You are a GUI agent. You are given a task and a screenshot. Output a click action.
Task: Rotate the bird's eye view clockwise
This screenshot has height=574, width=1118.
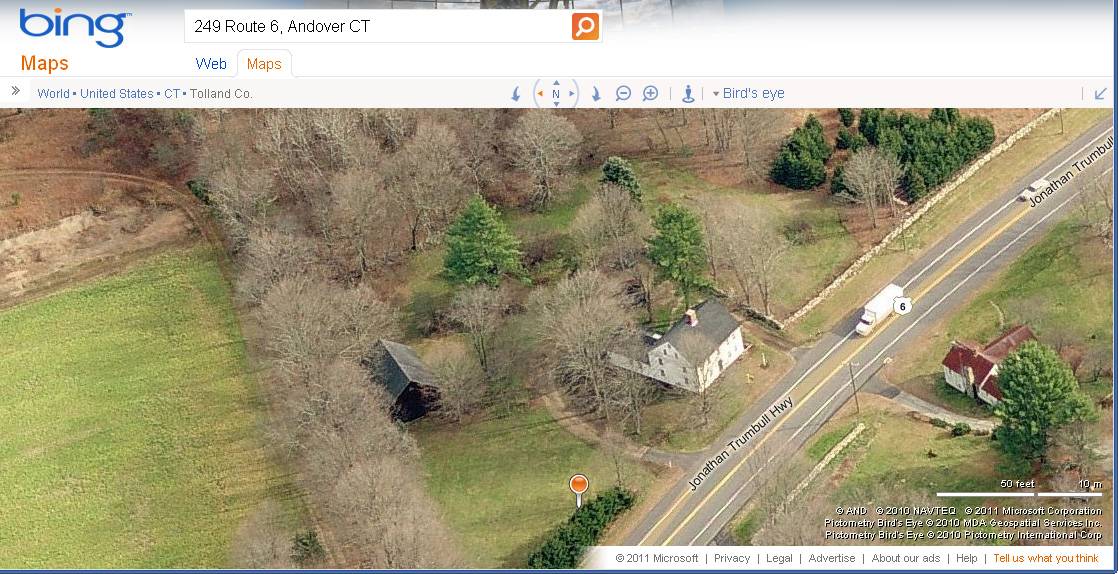pos(595,94)
